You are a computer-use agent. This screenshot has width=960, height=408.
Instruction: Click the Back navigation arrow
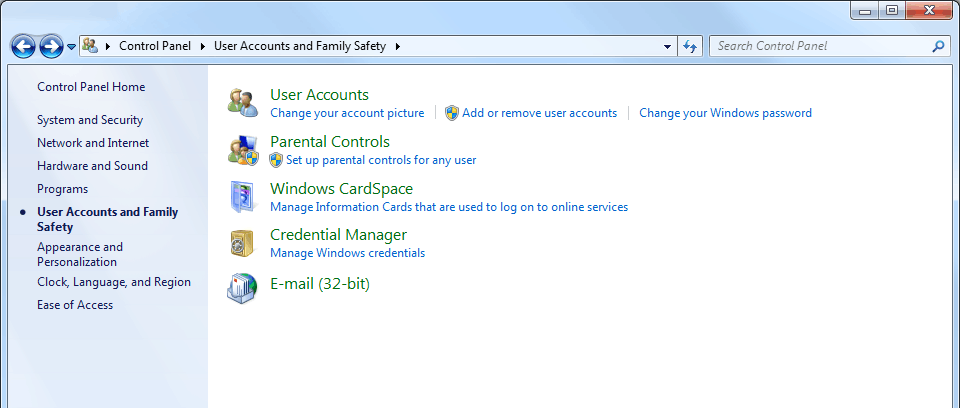tap(24, 46)
